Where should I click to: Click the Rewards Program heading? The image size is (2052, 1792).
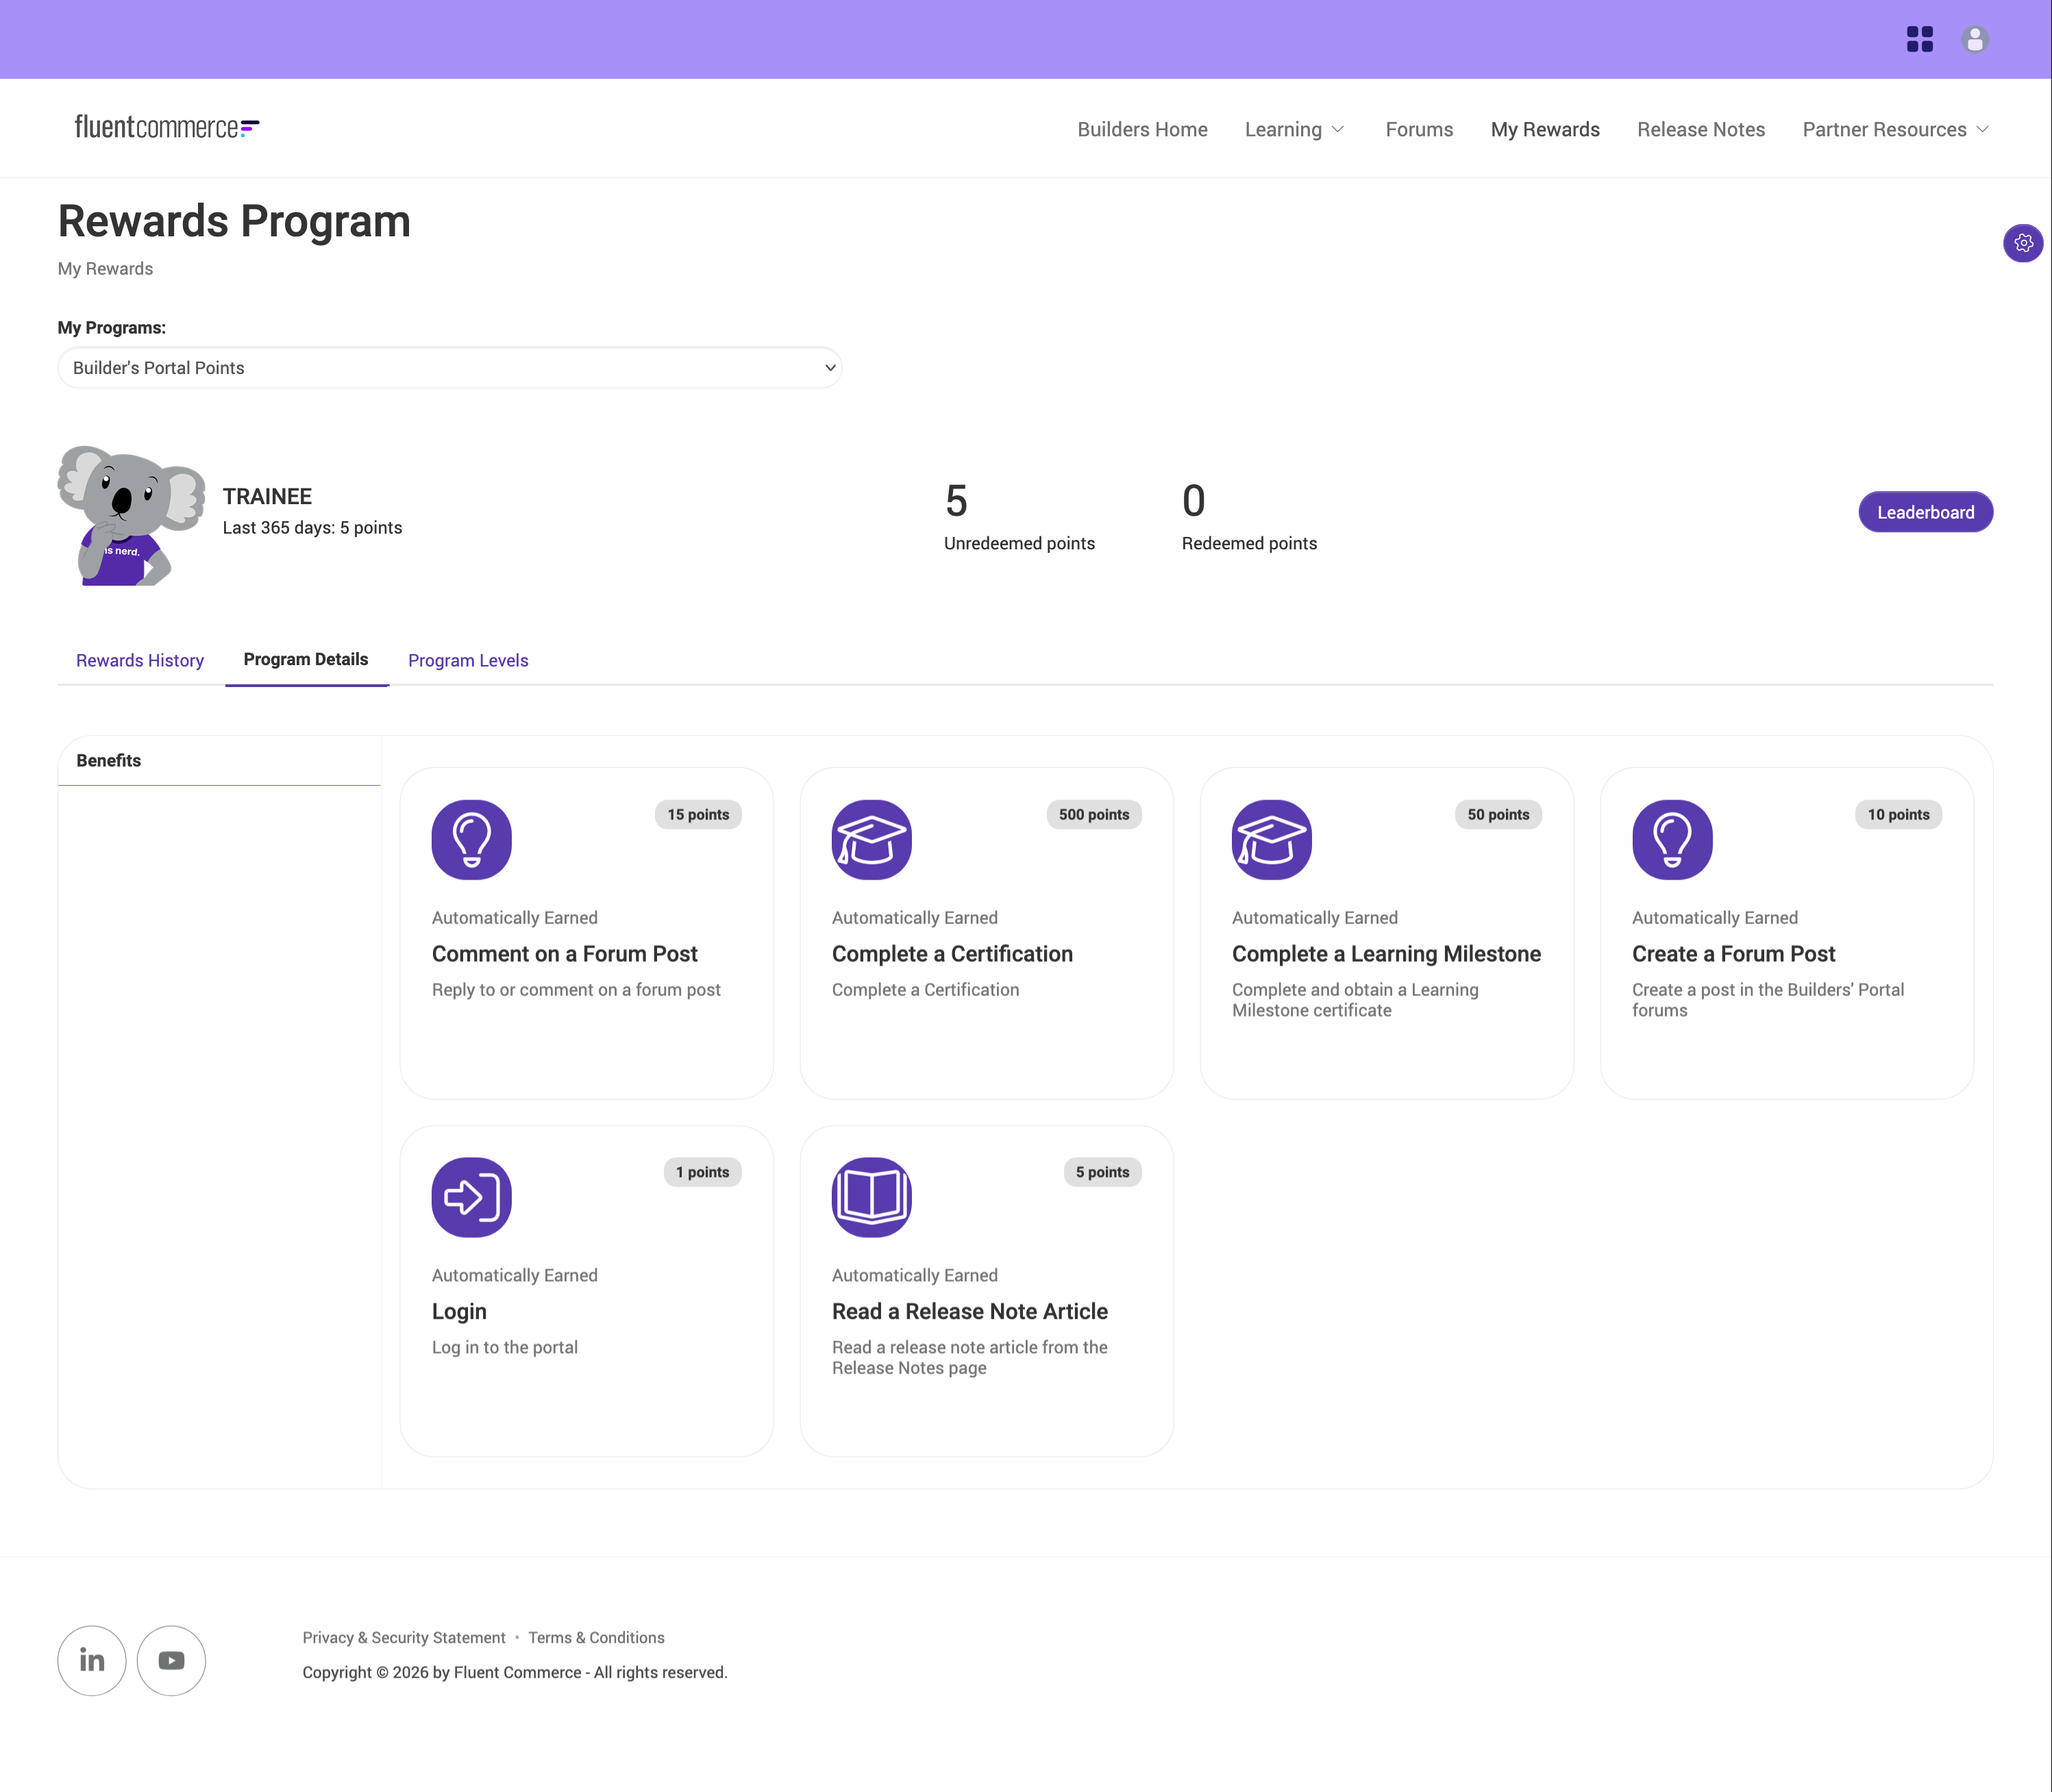click(x=234, y=221)
